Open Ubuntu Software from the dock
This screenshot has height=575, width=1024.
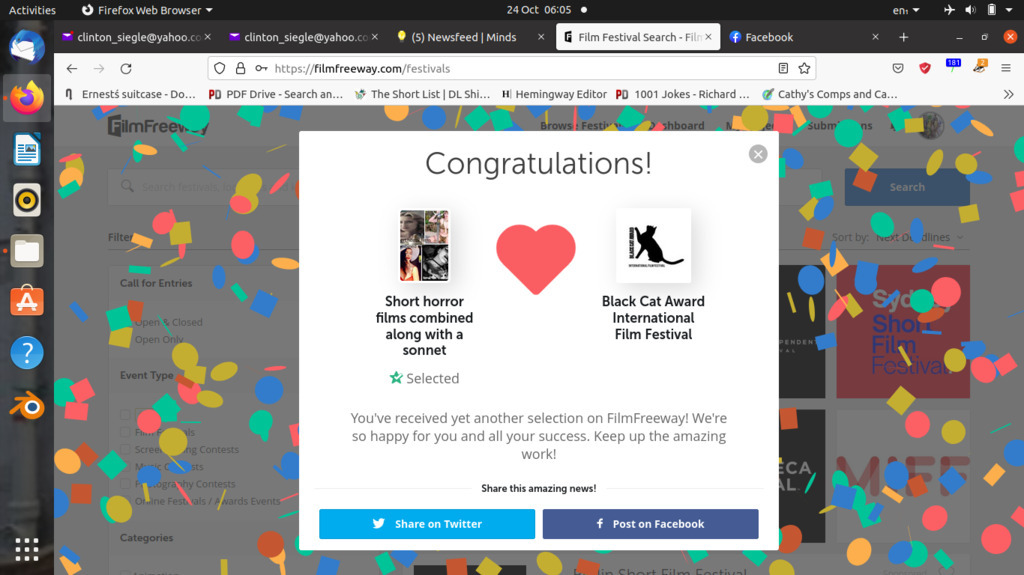27,301
